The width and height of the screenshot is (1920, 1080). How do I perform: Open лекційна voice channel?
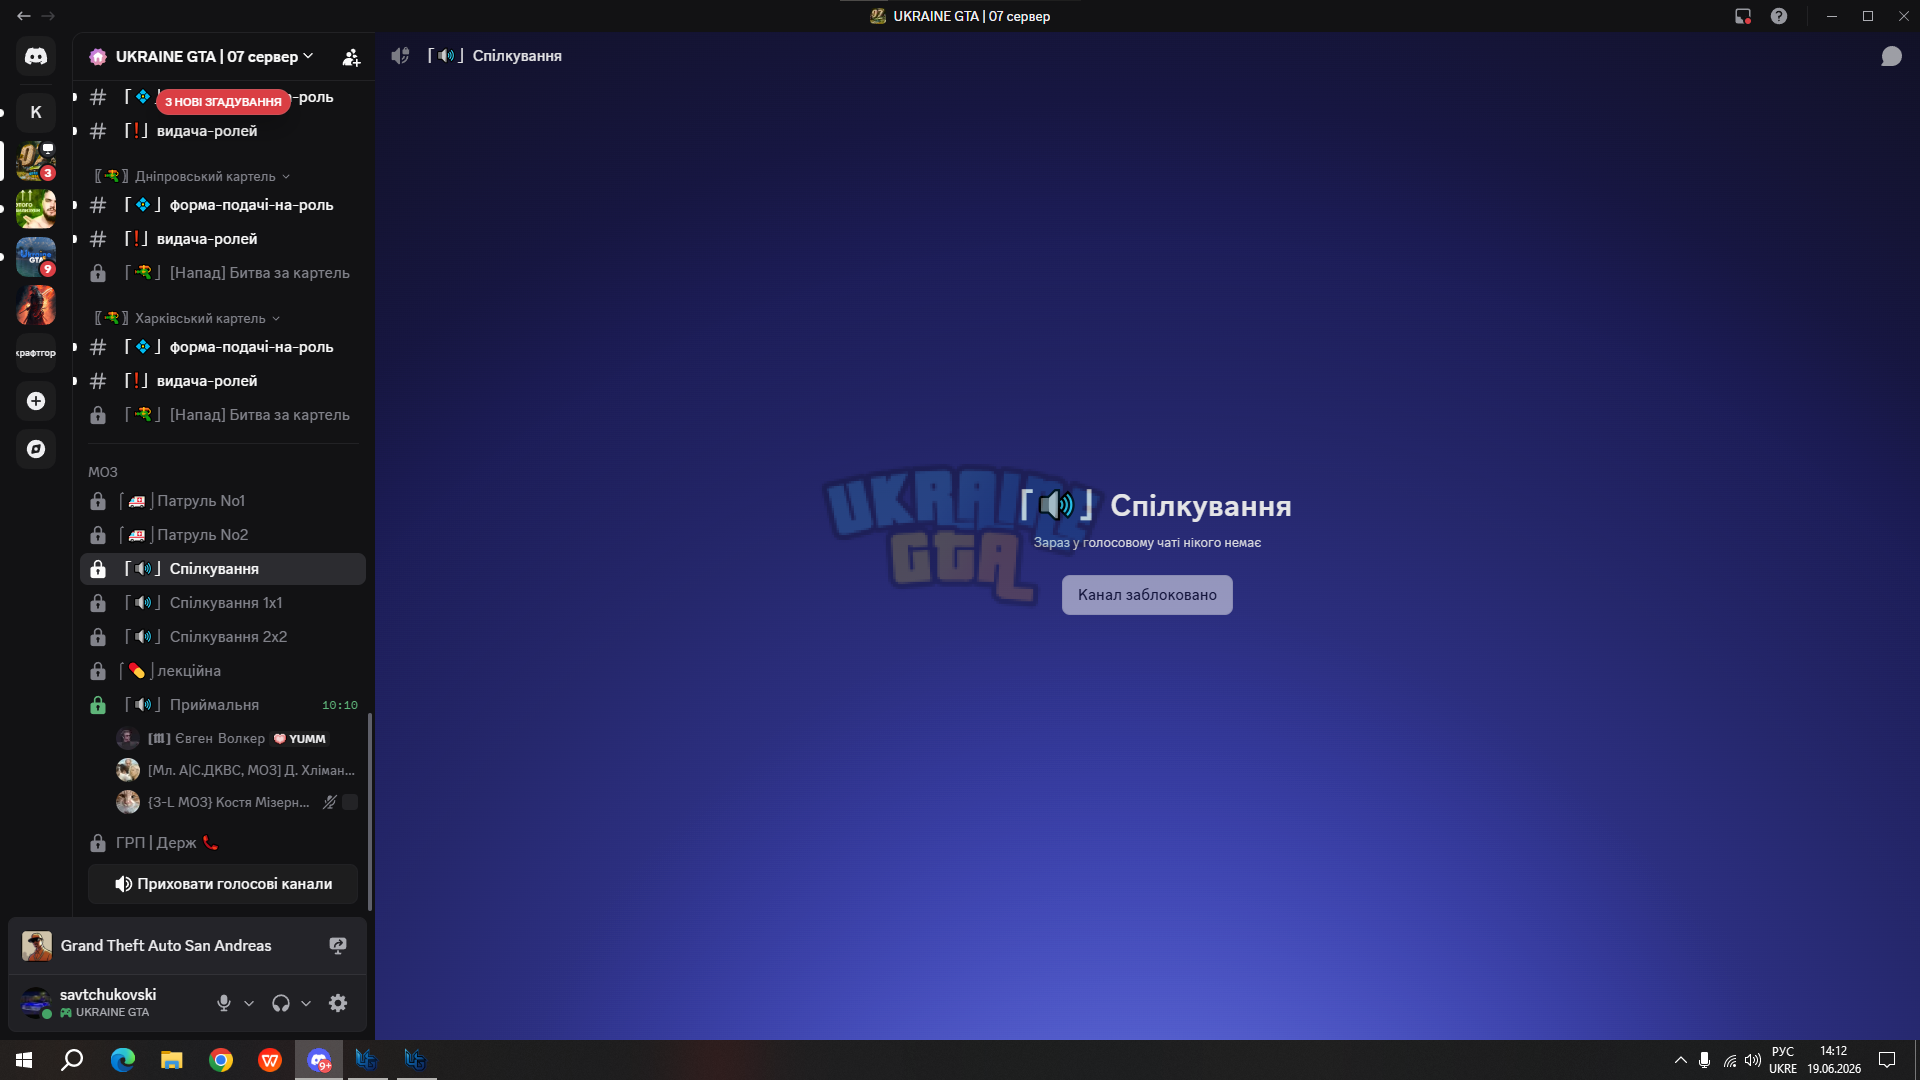[x=223, y=671]
